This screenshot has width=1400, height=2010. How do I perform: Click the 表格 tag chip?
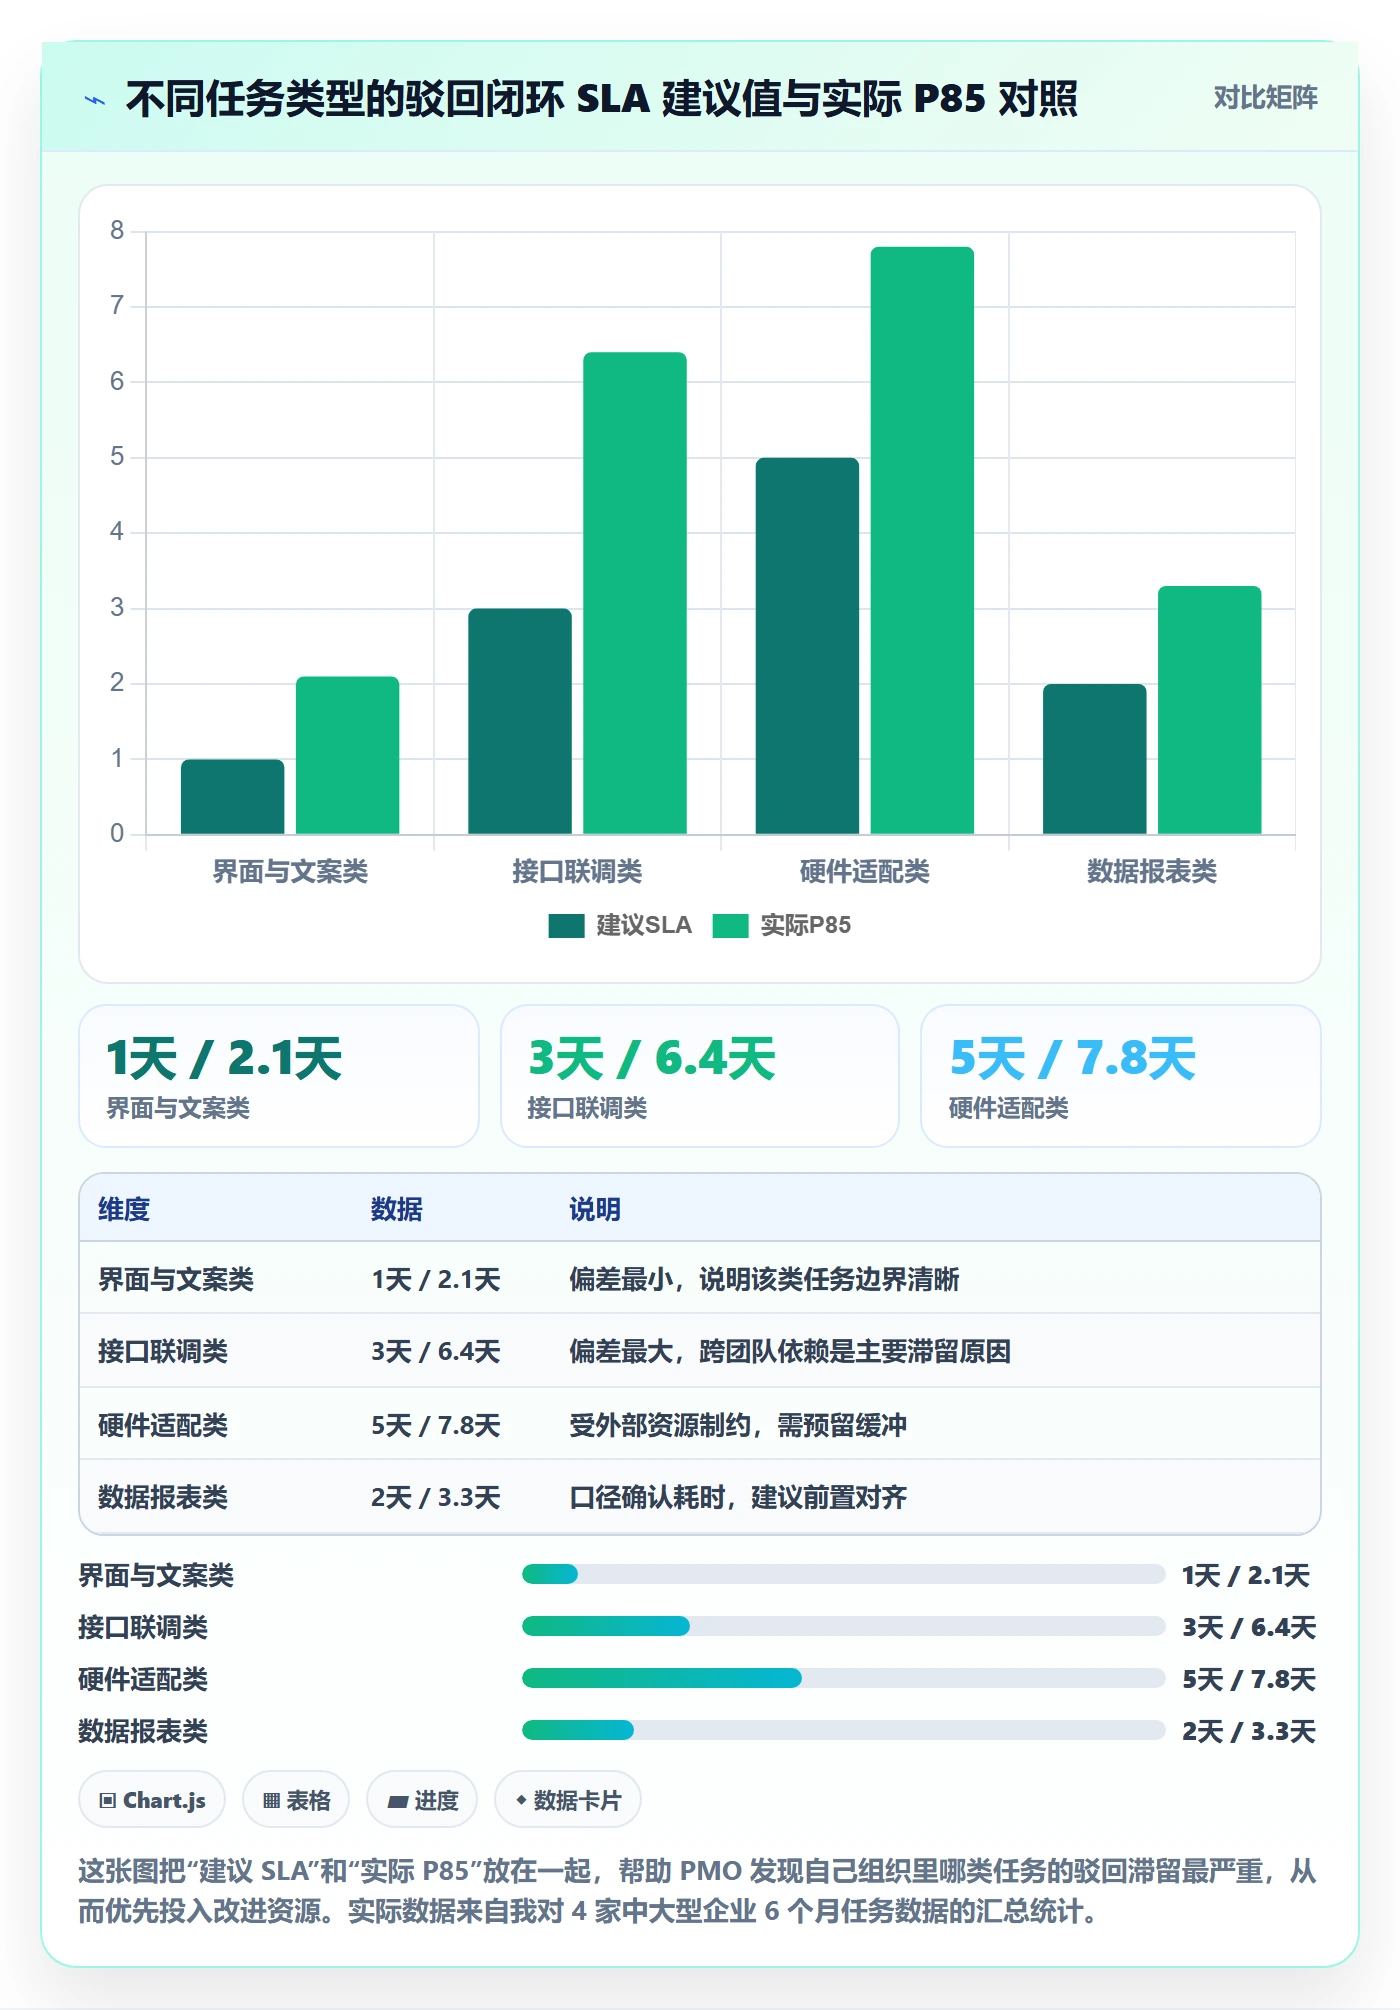coord(296,1800)
